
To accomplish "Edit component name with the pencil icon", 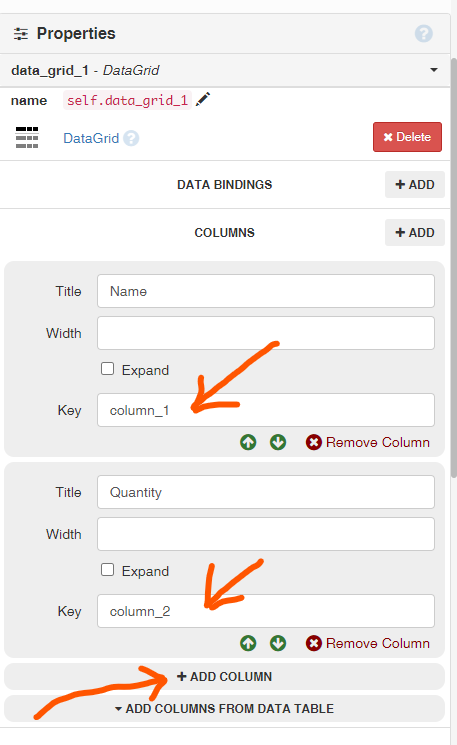I will tap(203, 100).
